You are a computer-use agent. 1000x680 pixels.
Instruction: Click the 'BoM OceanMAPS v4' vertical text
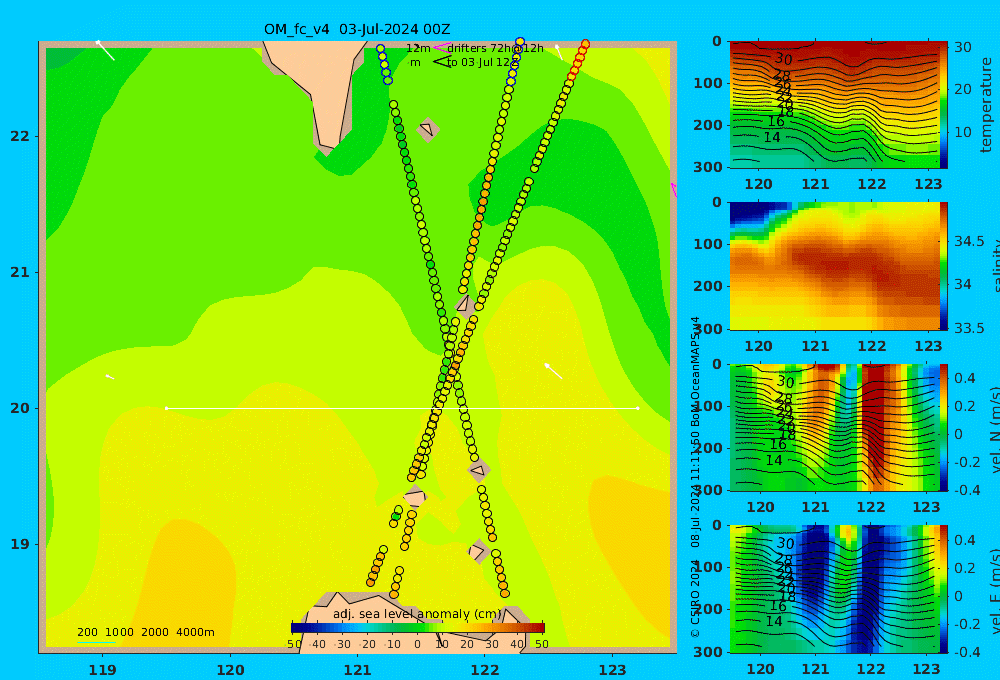695,372
